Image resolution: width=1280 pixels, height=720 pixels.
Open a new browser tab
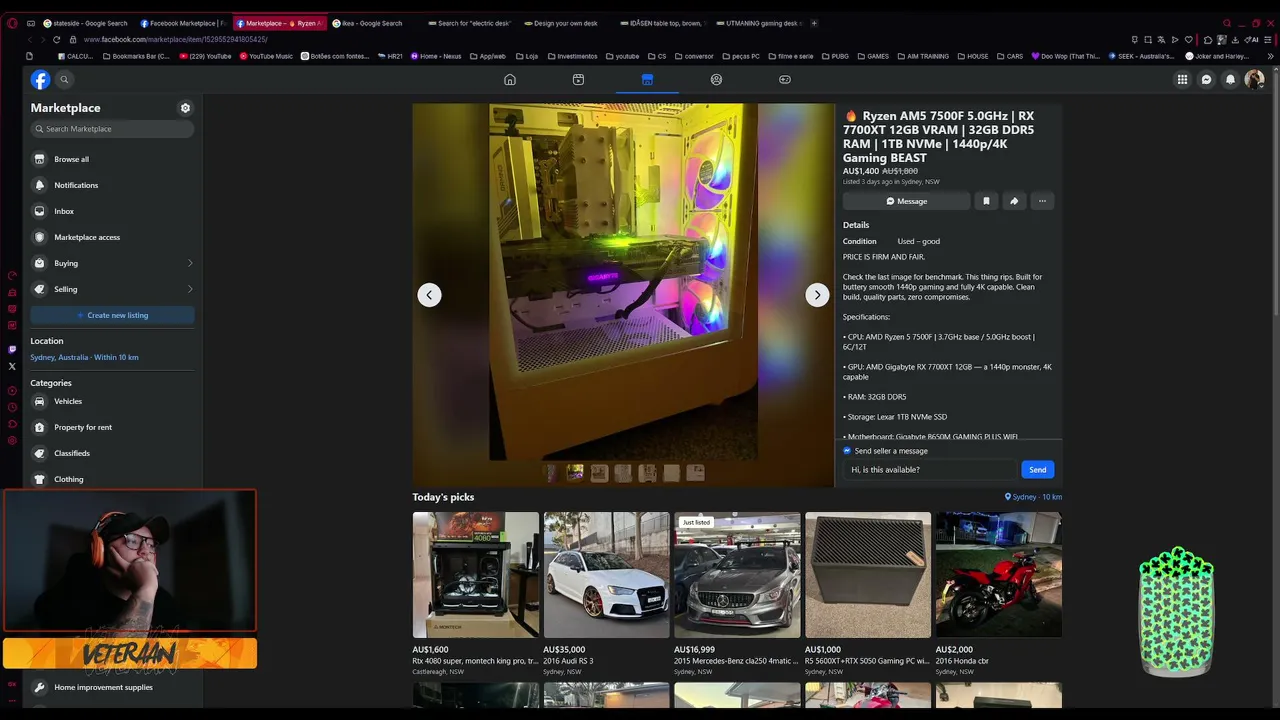point(814,23)
